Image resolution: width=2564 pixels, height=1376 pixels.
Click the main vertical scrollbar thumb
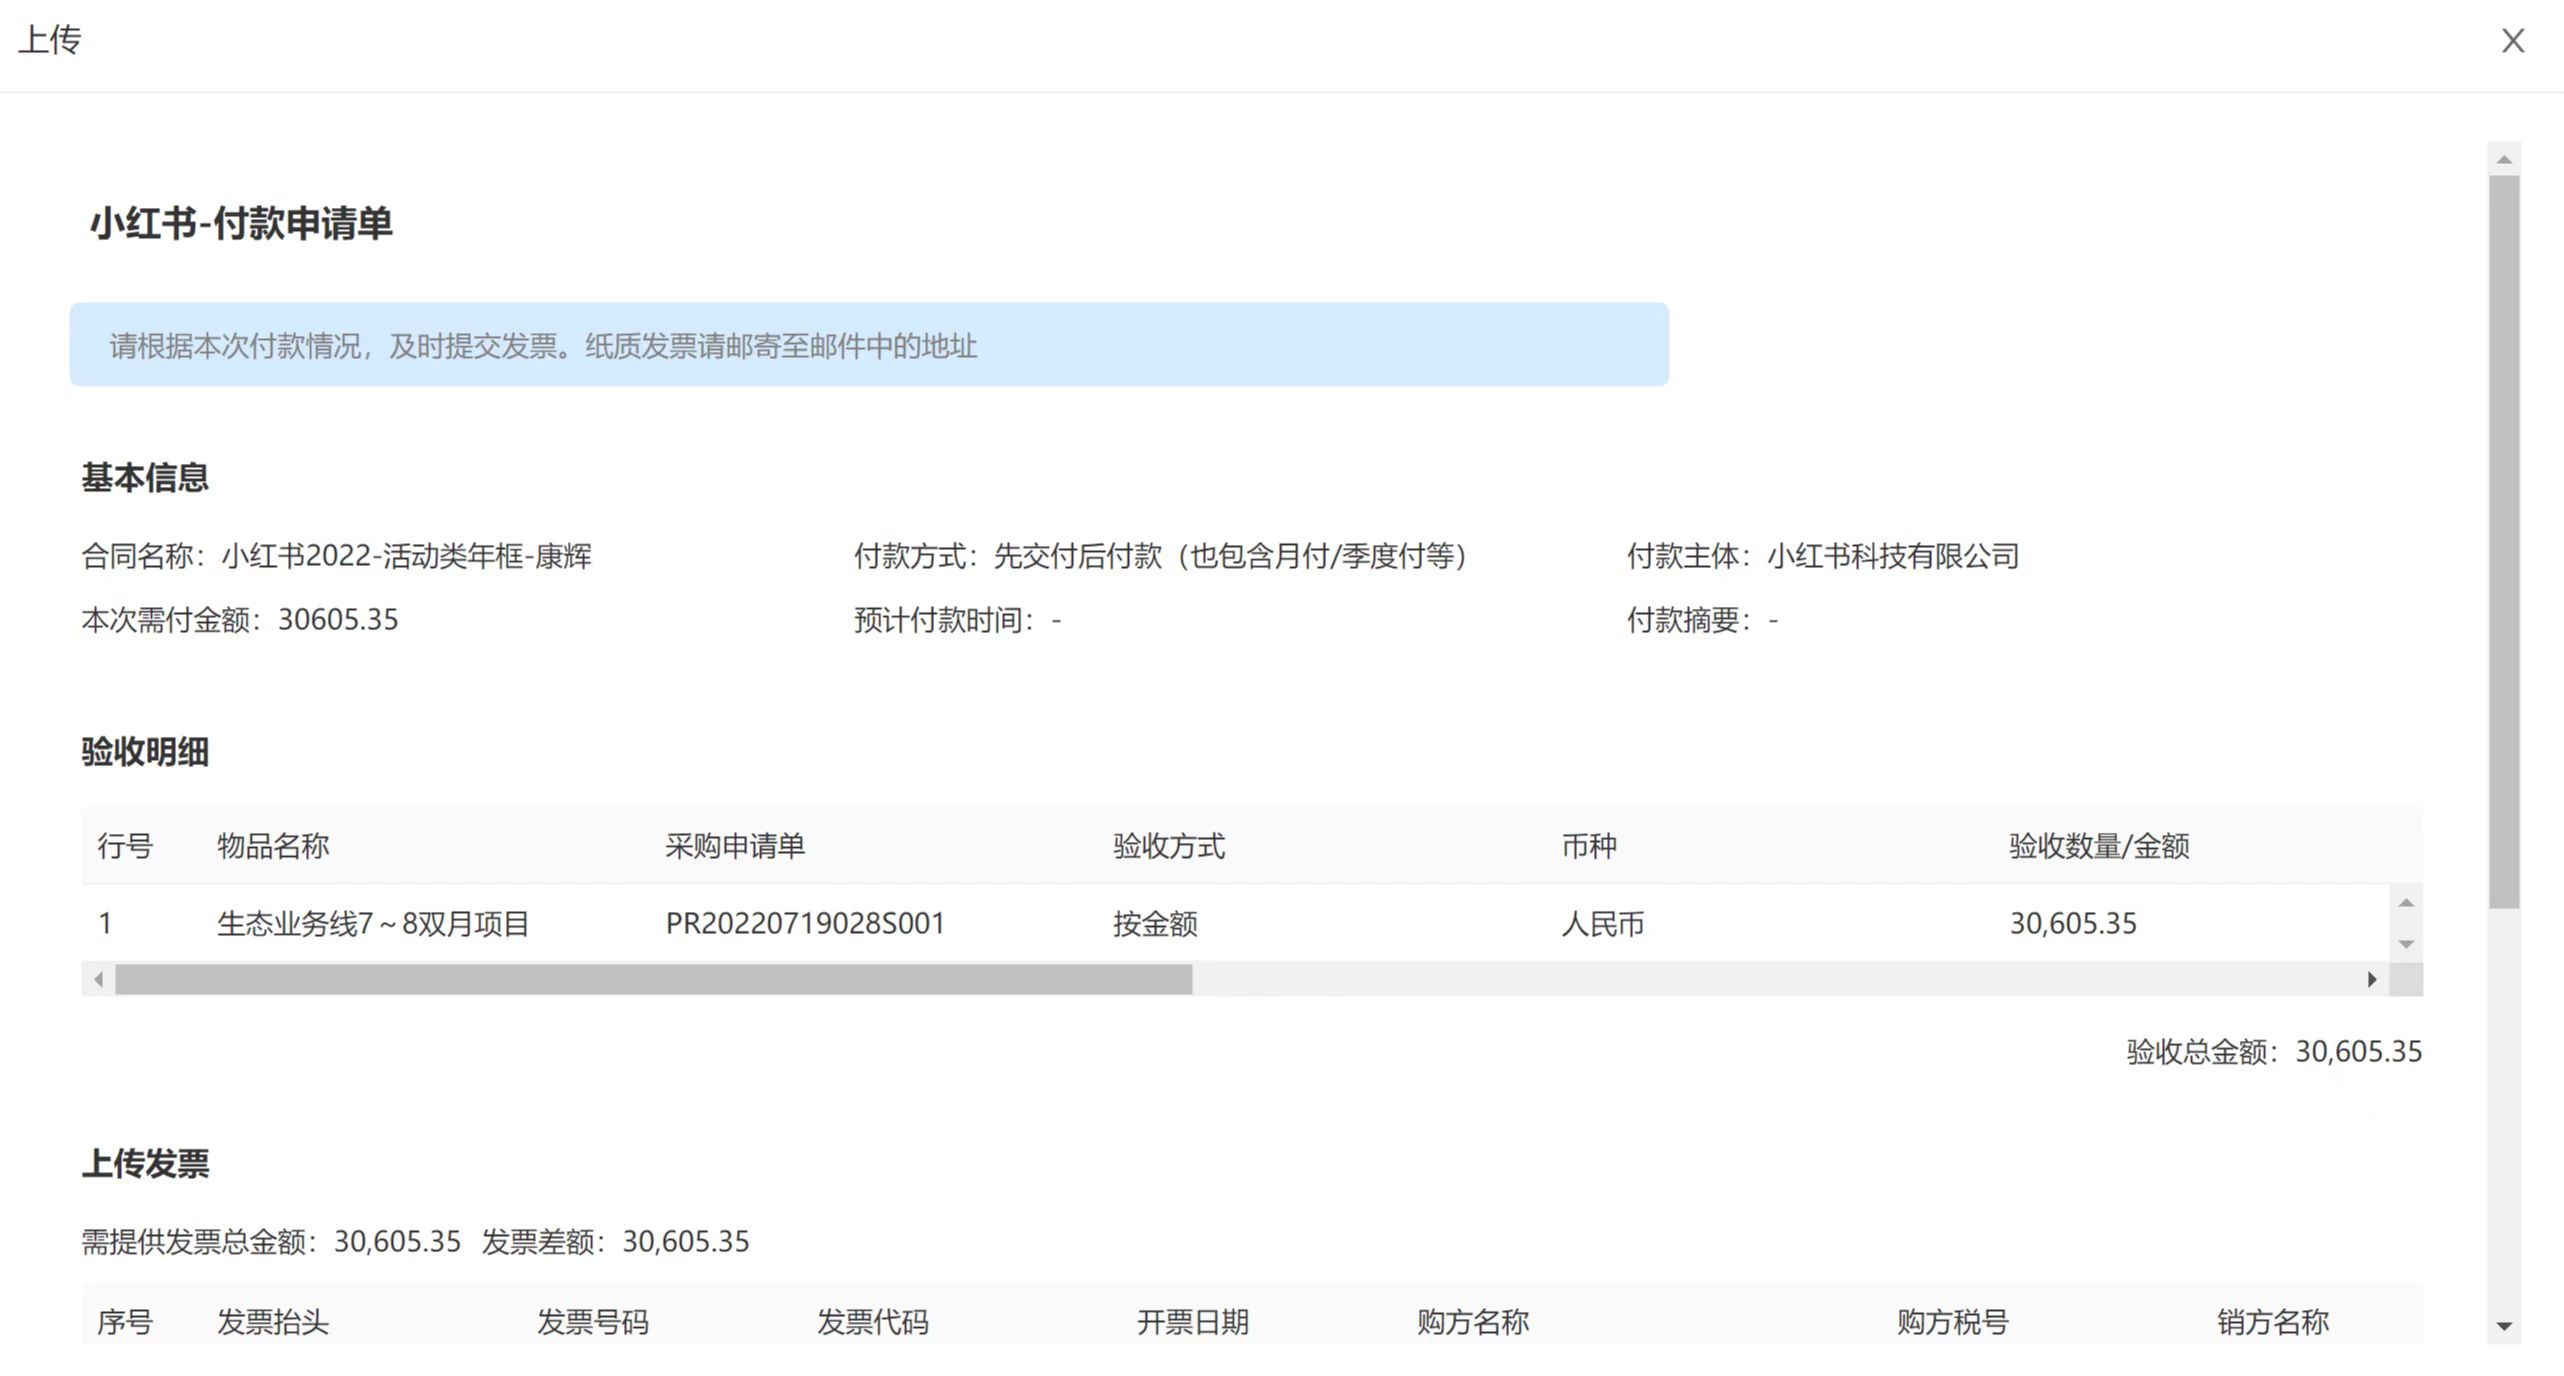2504,540
